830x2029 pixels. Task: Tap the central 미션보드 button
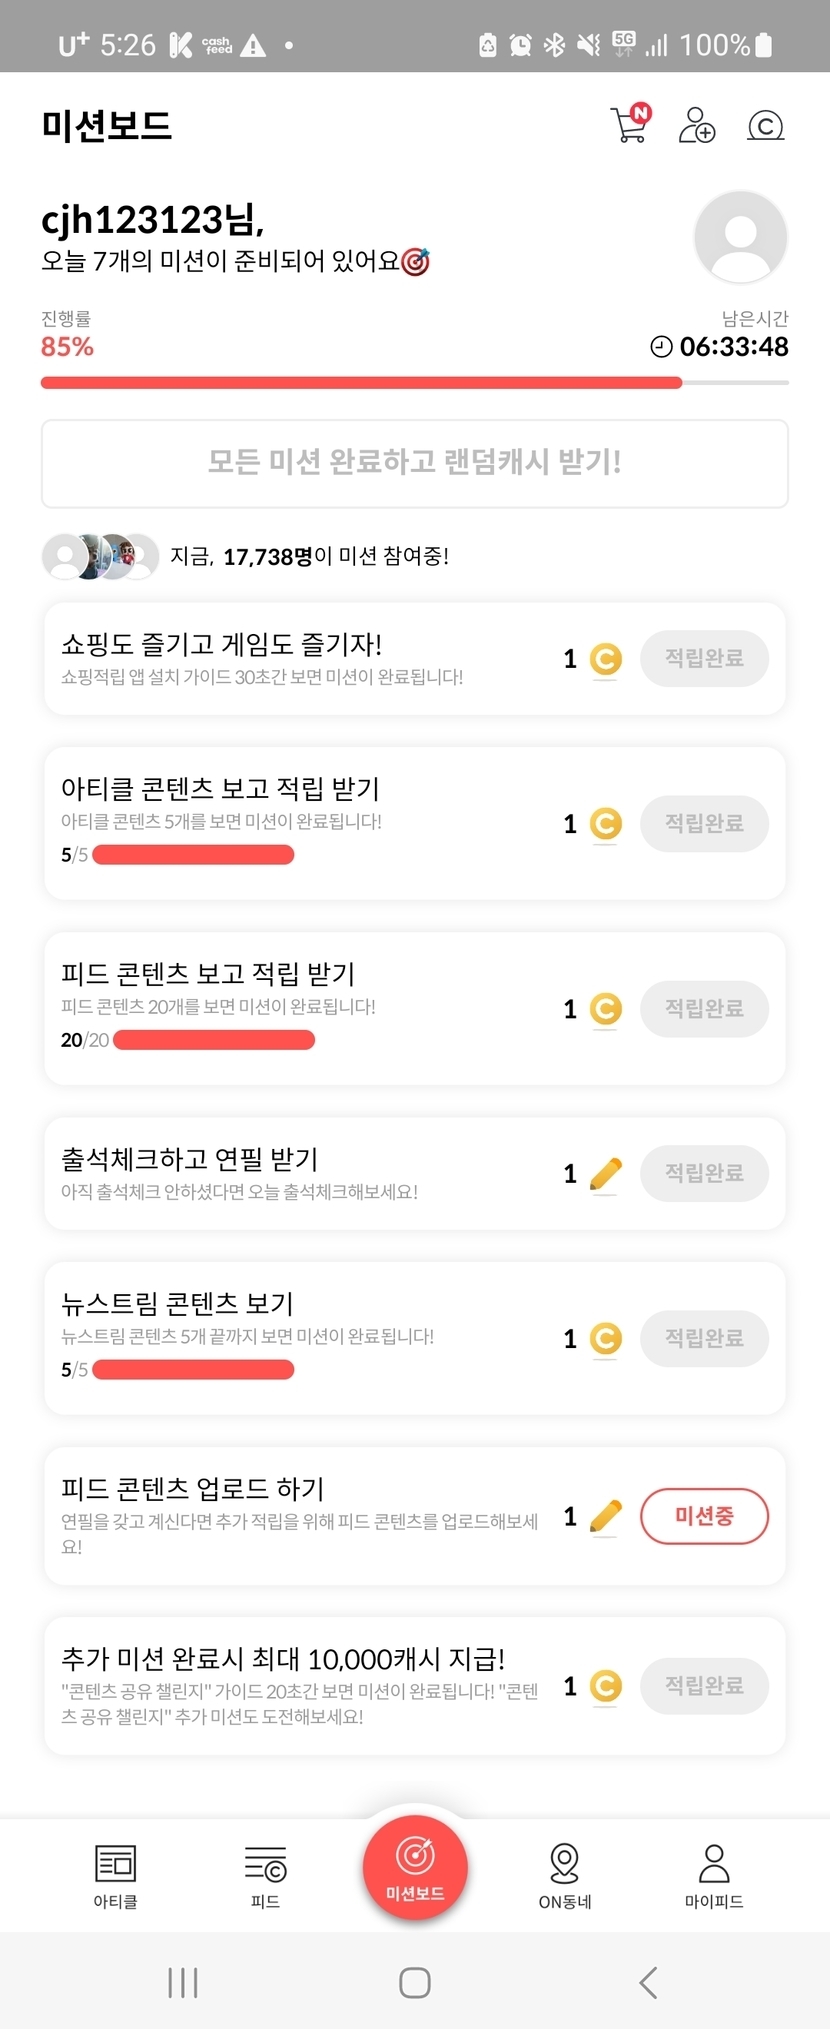pos(415,1867)
